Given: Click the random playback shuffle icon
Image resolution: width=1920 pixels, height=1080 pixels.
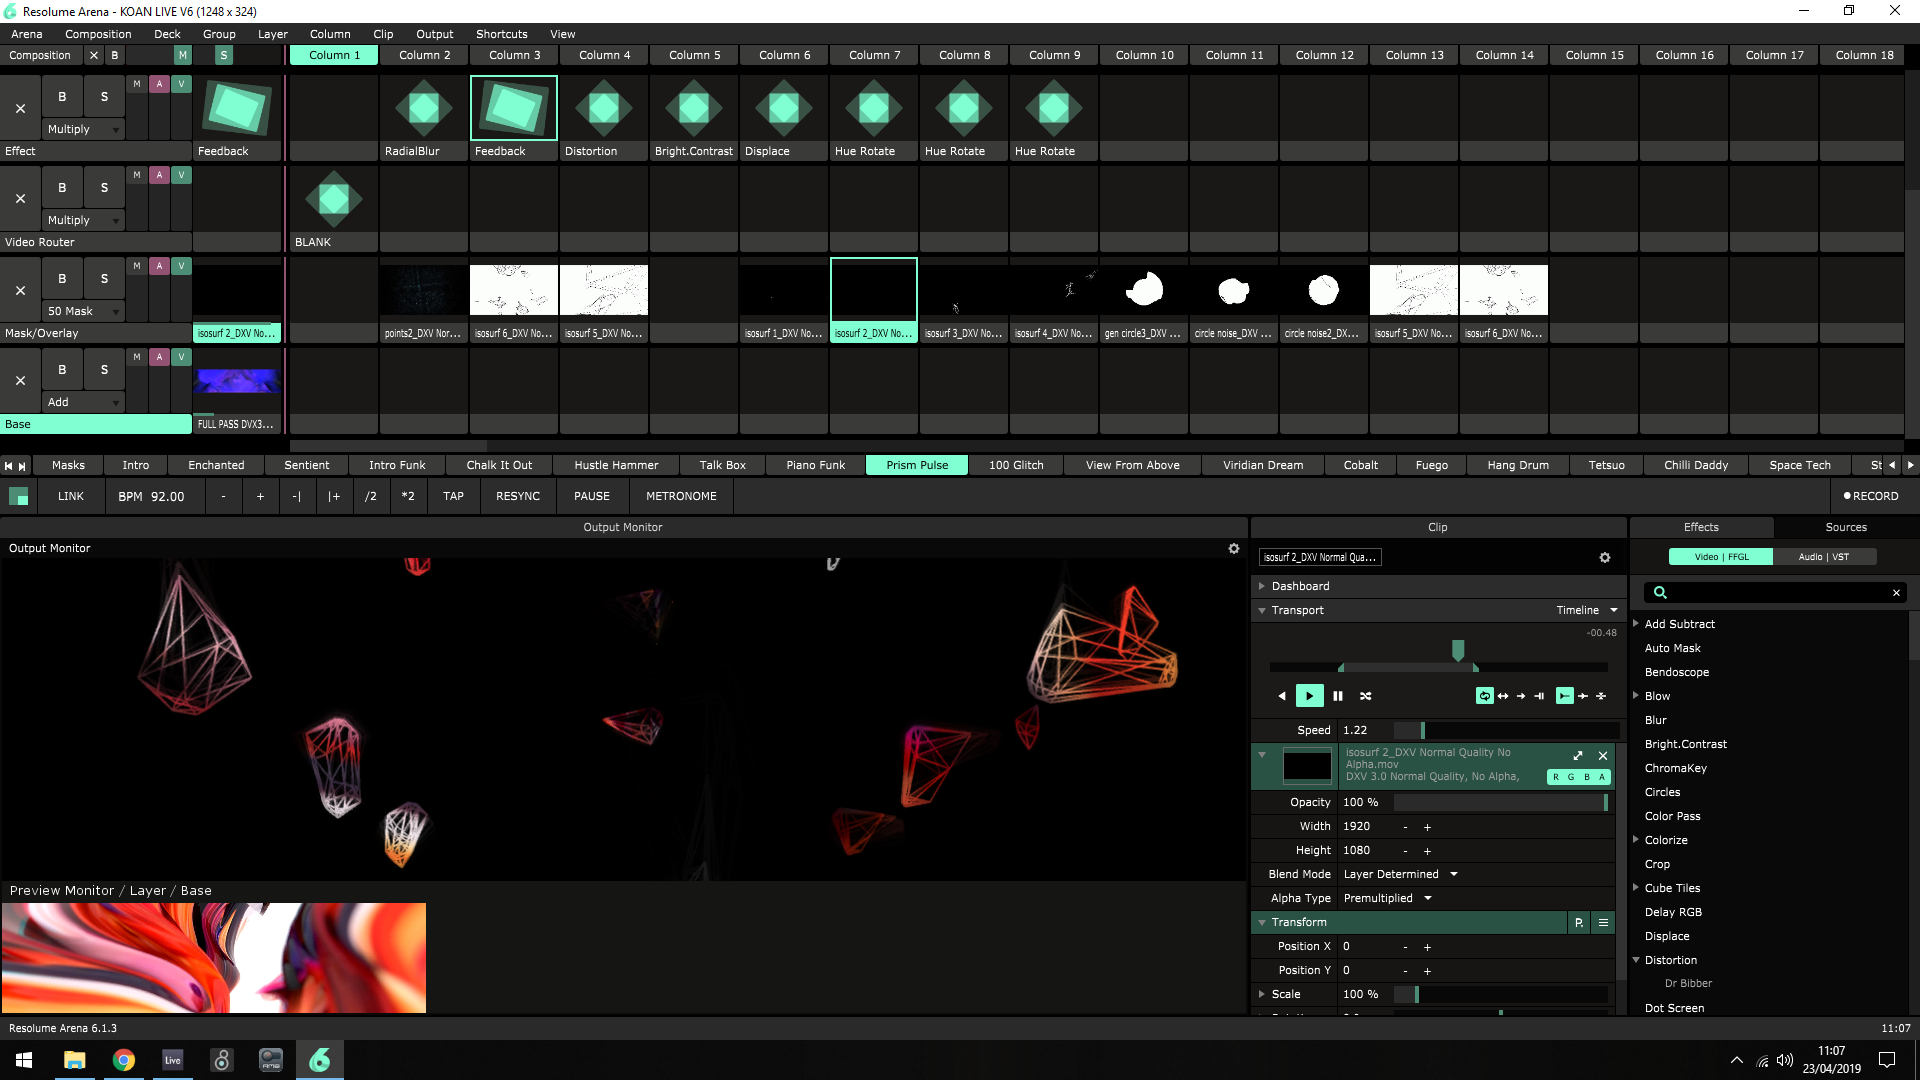Looking at the screenshot, I should (1366, 696).
